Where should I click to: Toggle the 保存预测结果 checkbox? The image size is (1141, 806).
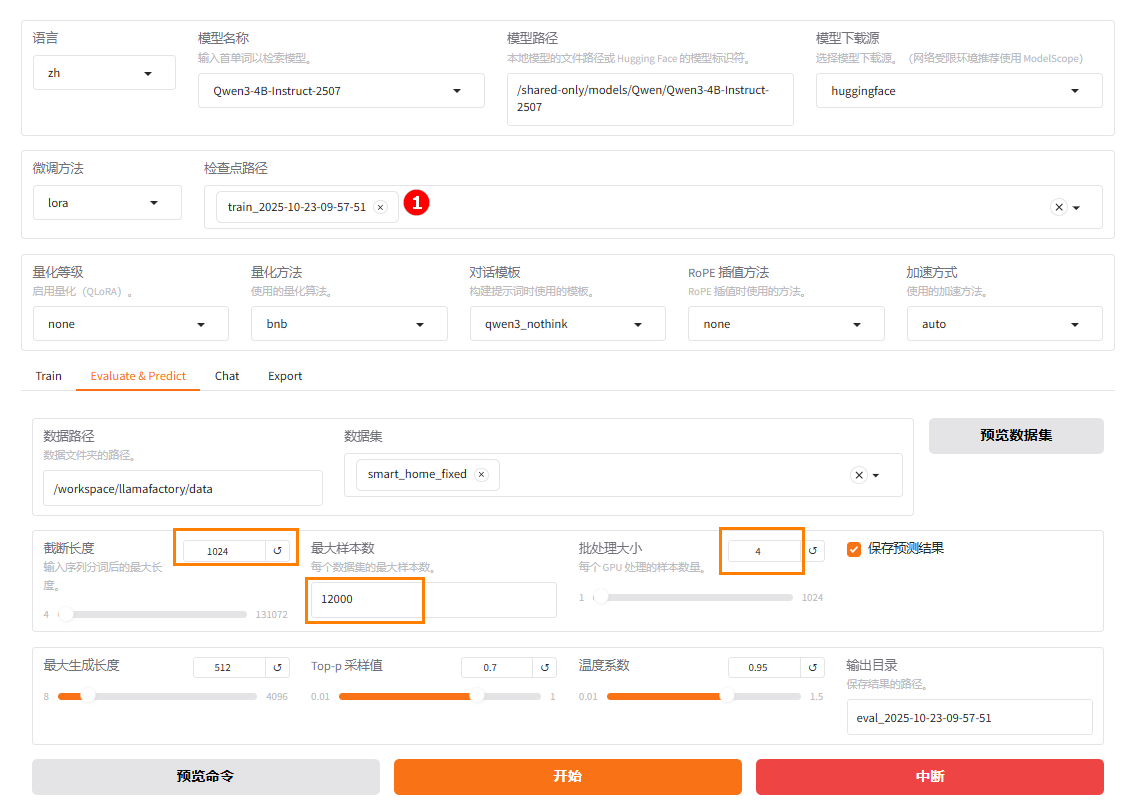[854, 548]
